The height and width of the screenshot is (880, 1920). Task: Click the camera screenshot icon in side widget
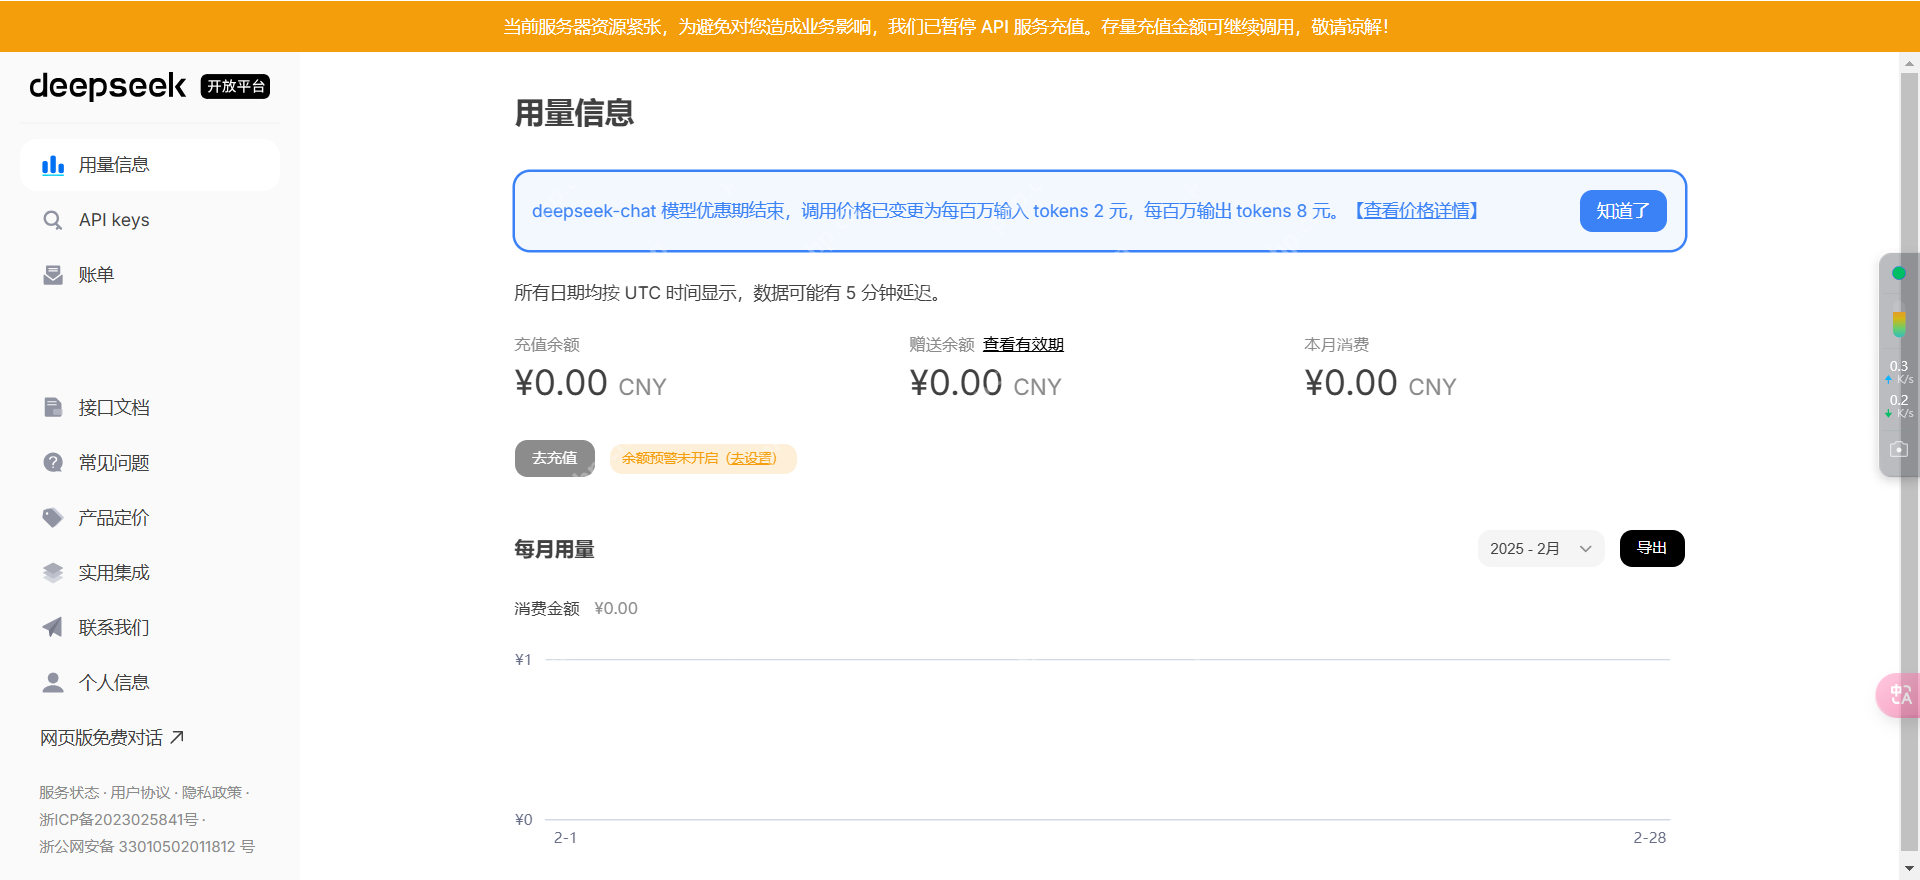1899,450
